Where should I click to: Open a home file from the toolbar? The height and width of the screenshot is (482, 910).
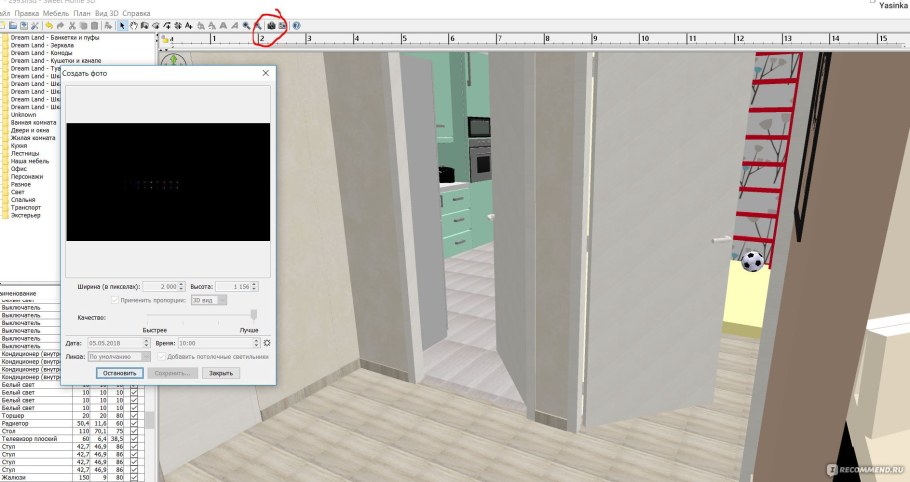pyautogui.click(x=13, y=26)
